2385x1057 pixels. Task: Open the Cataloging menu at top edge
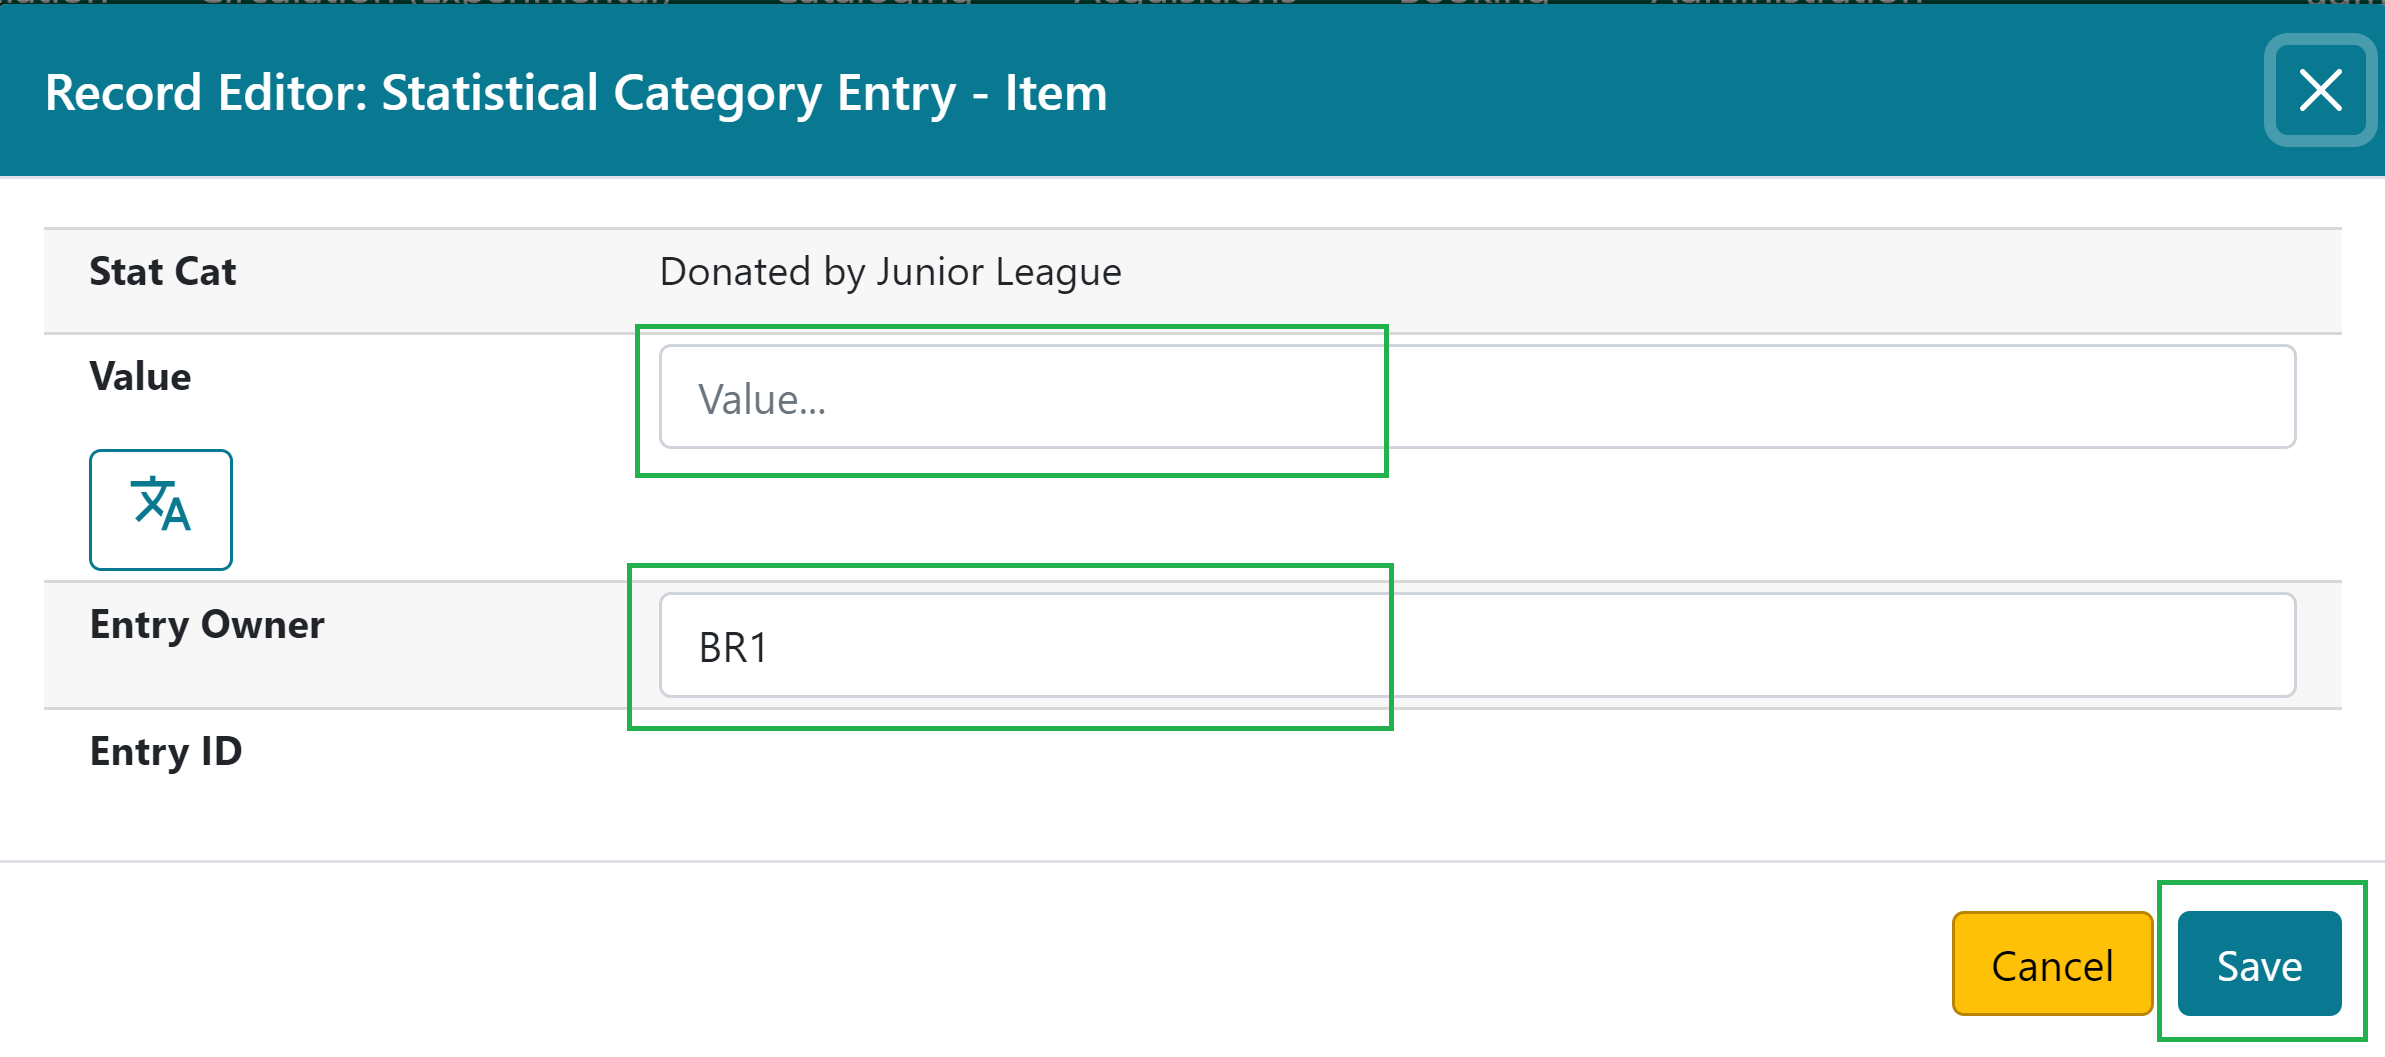click(872, 3)
